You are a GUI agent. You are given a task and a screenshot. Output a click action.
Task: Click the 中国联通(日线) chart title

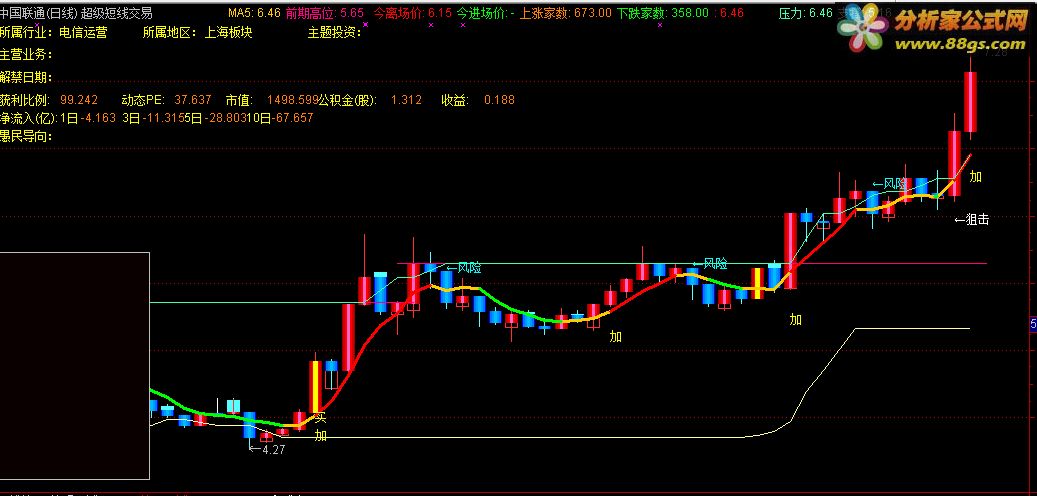pyautogui.click(x=39, y=13)
